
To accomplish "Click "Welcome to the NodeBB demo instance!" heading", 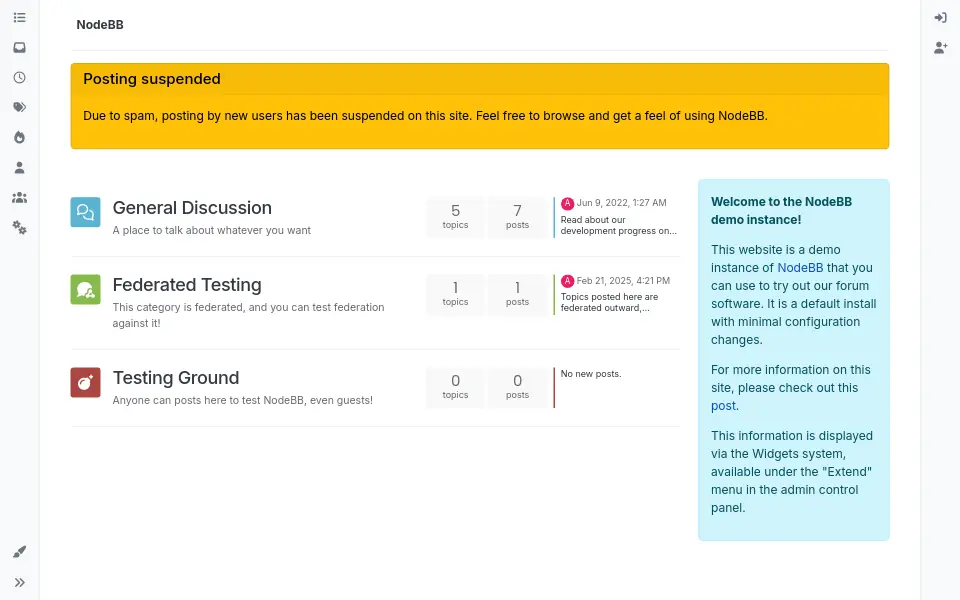I will (x=781, y=211).
